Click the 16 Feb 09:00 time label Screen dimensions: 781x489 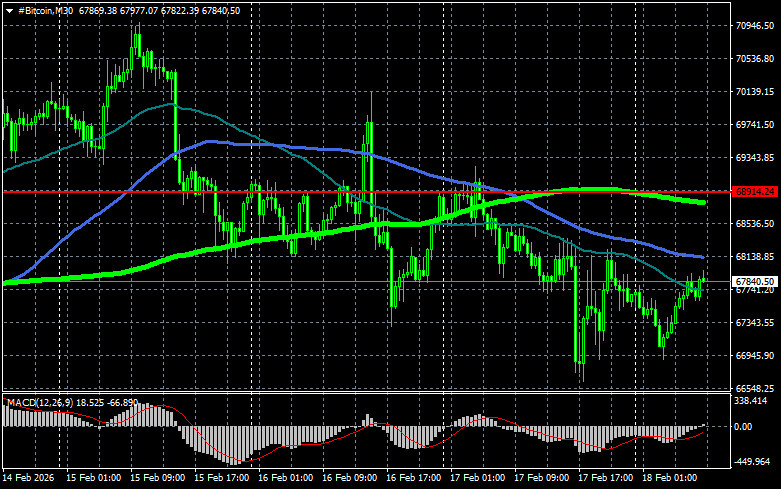point(352,479)
